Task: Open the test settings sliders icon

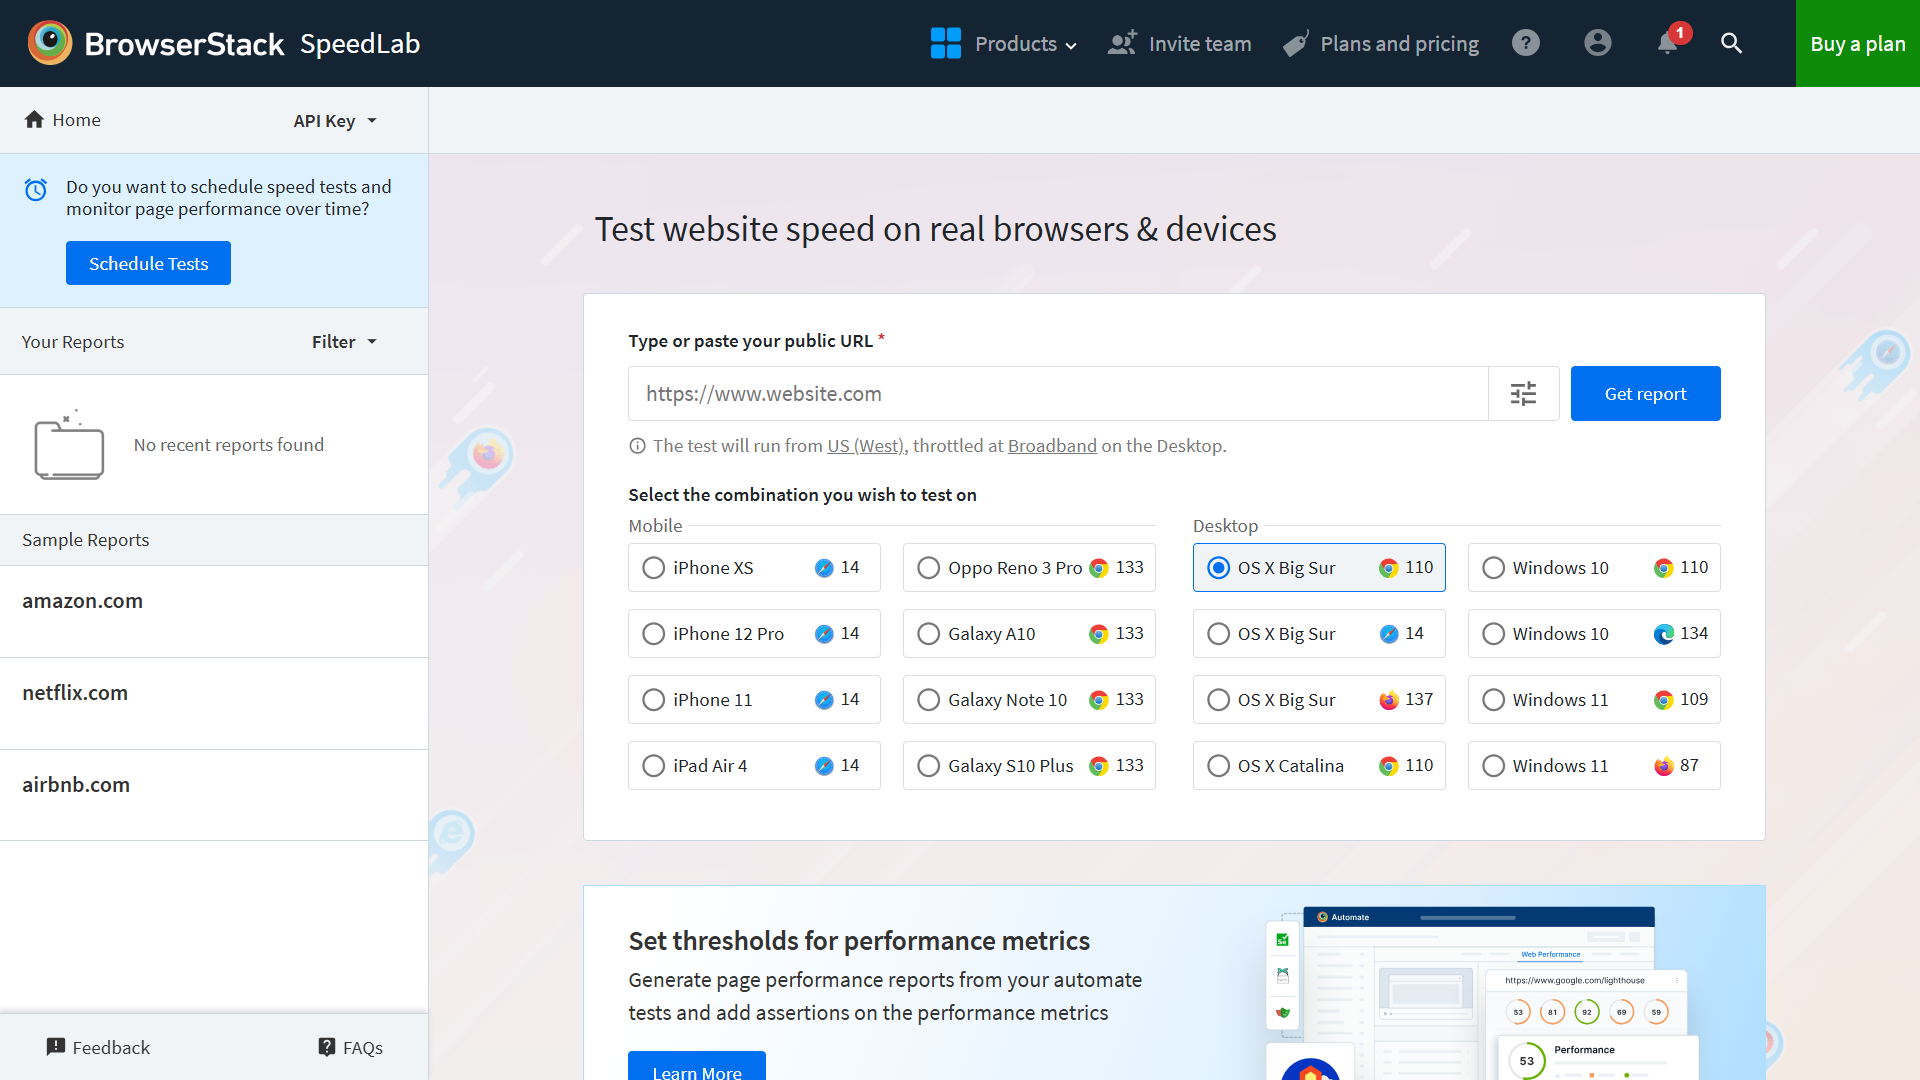Action: coord(1523,394)
